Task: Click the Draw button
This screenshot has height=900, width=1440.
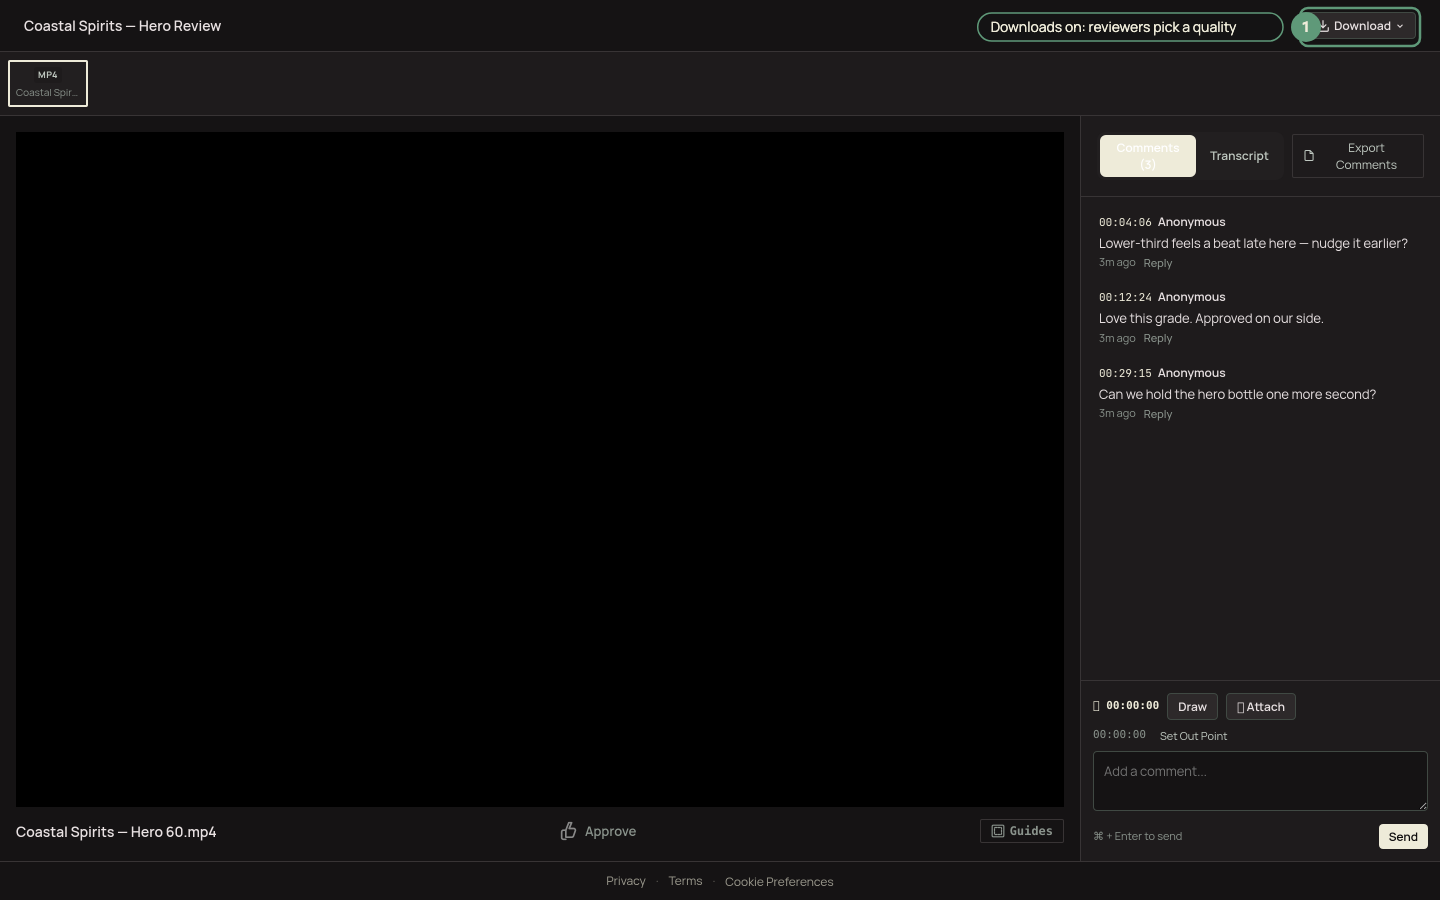Action: [1192, 707]
